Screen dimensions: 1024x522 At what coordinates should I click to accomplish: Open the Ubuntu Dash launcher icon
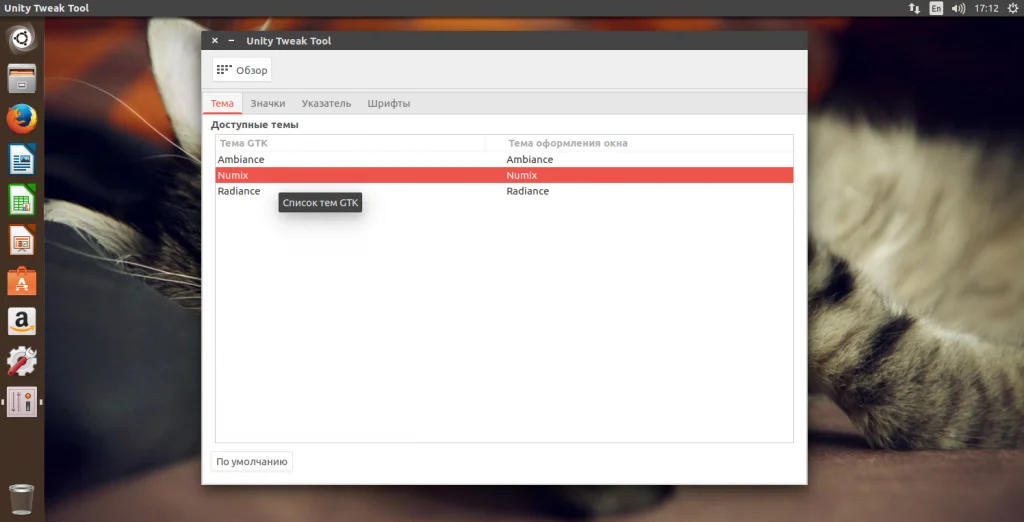[x=22, y=39]
